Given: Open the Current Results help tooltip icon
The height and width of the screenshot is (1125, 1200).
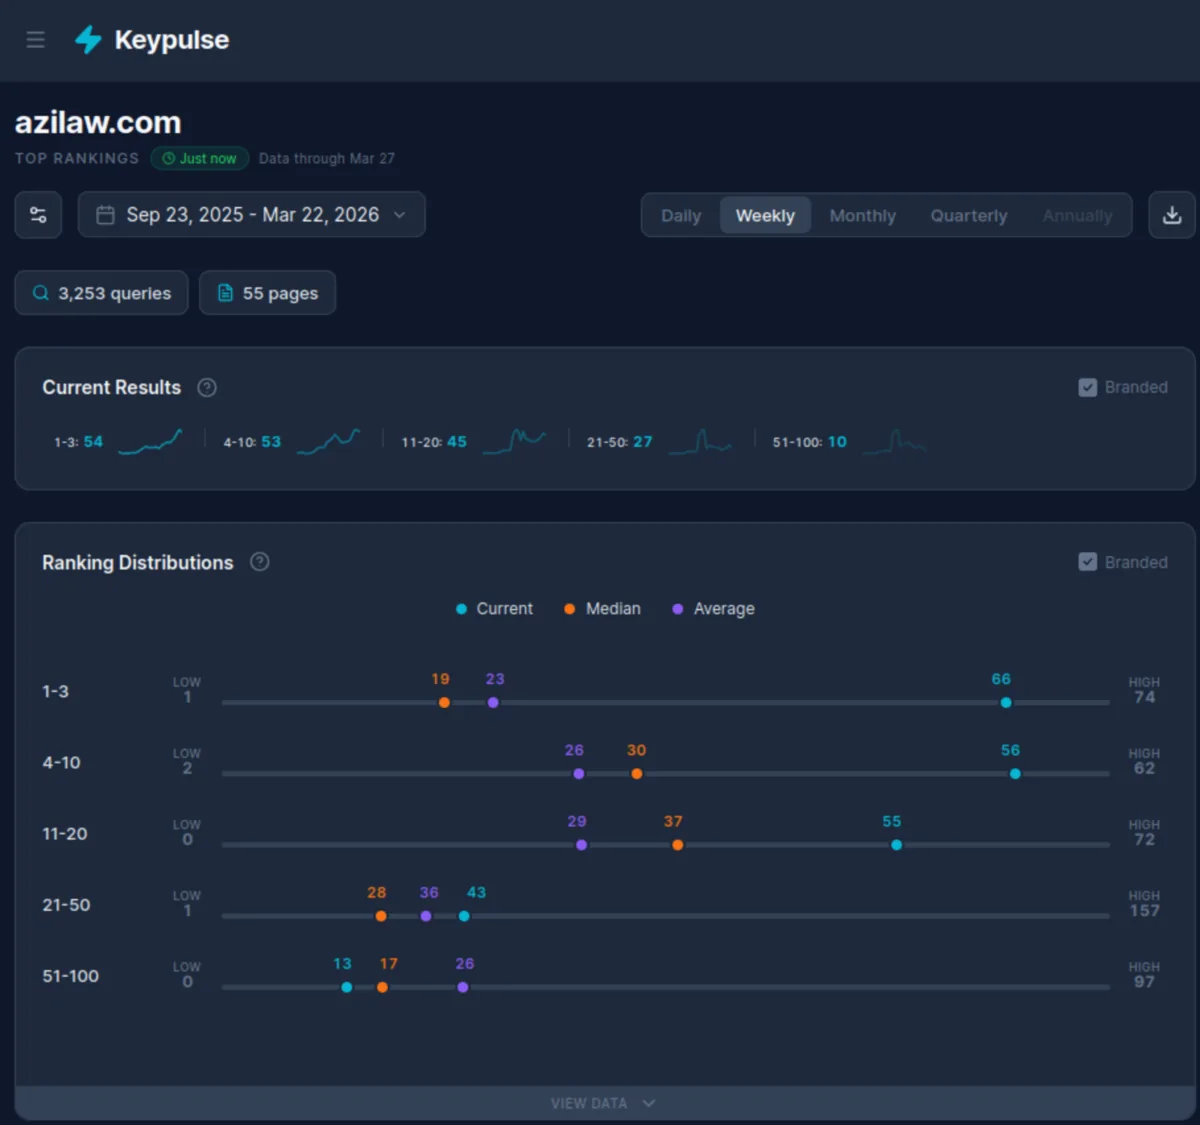Looking at the screenshot, I should 207,387.
